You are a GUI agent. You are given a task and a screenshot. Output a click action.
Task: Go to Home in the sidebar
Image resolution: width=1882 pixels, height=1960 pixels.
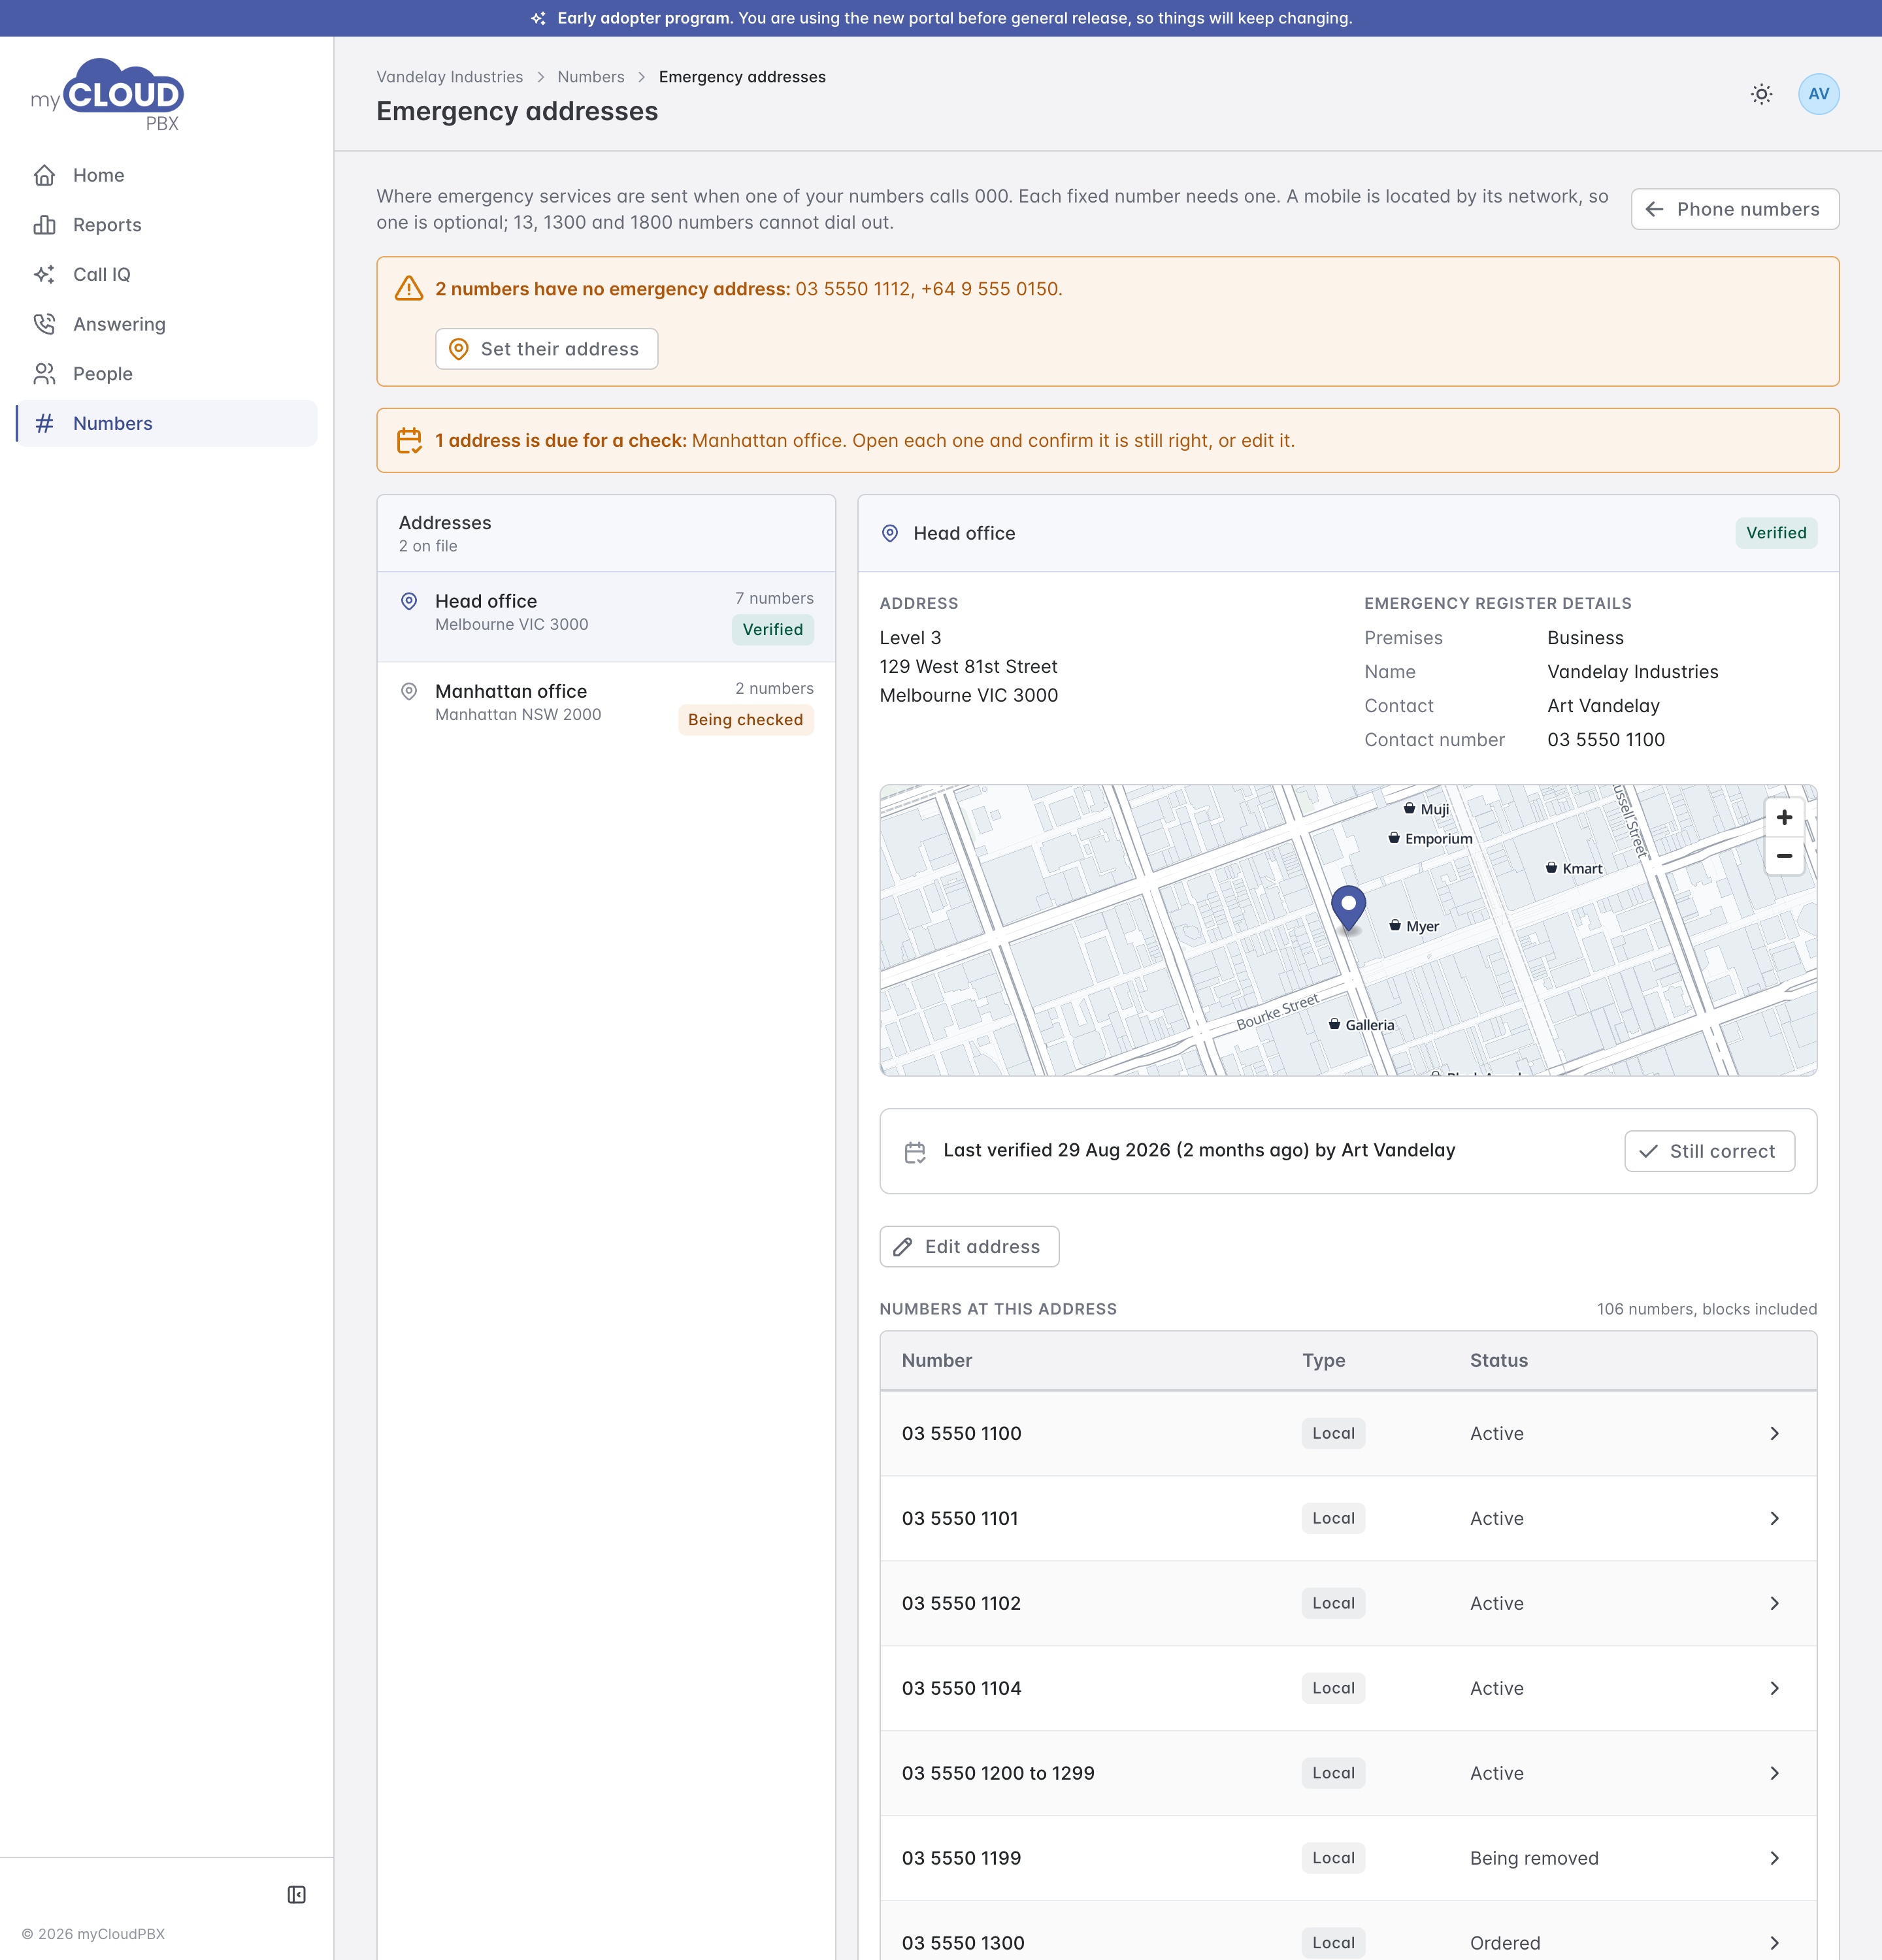(166, 175)
